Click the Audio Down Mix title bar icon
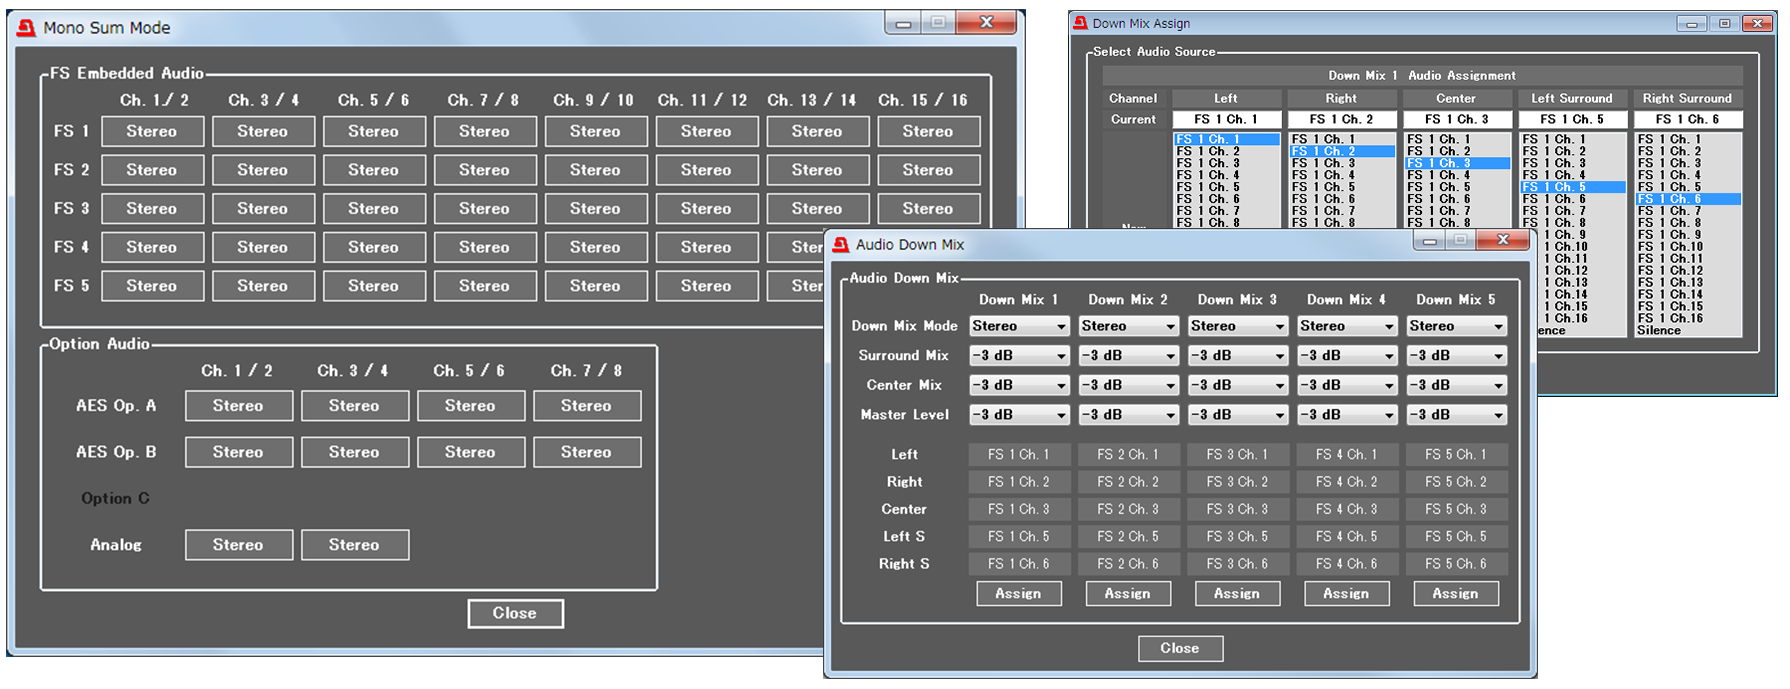The height and width of the screenshot is (689, 1790). (x=841, y=245)
